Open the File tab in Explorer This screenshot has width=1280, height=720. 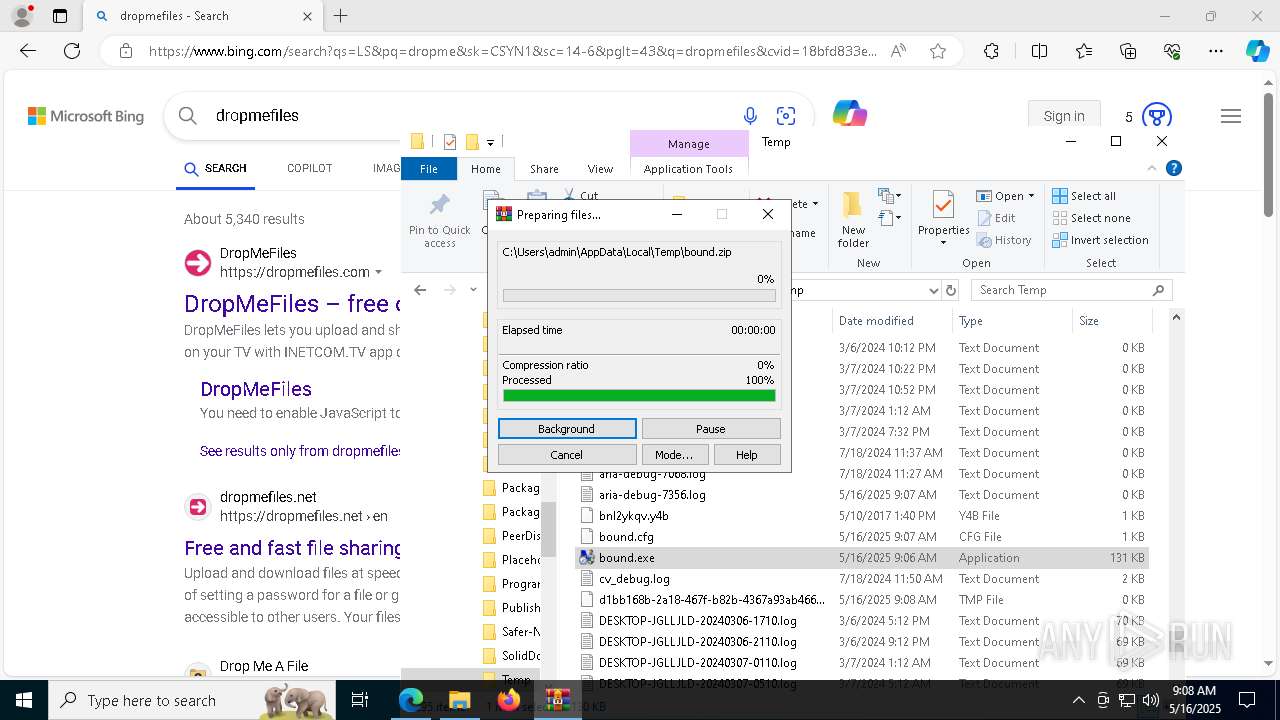click(429, 169)
